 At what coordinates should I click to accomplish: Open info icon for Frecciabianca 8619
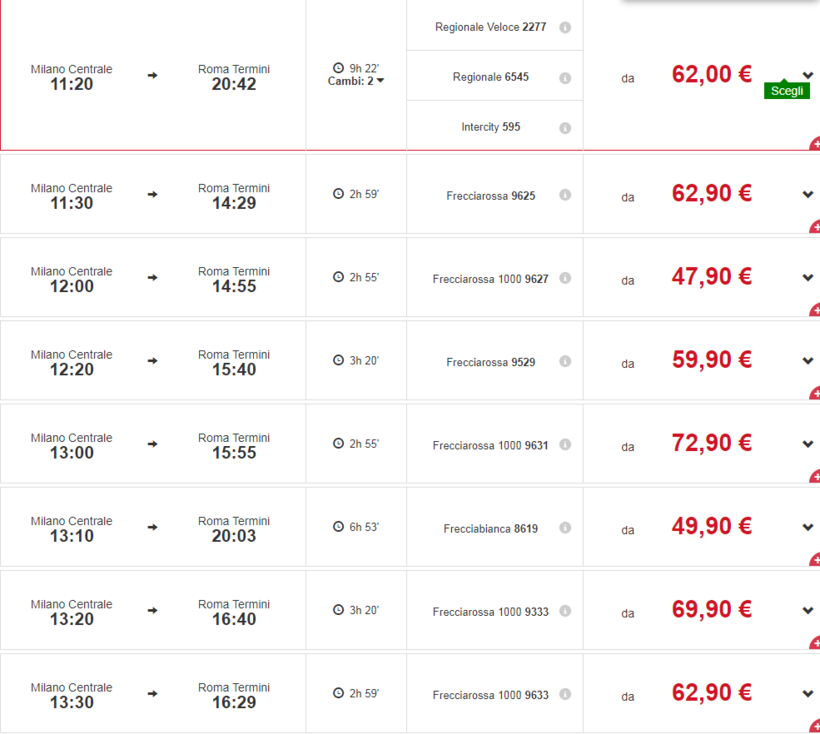565,528
